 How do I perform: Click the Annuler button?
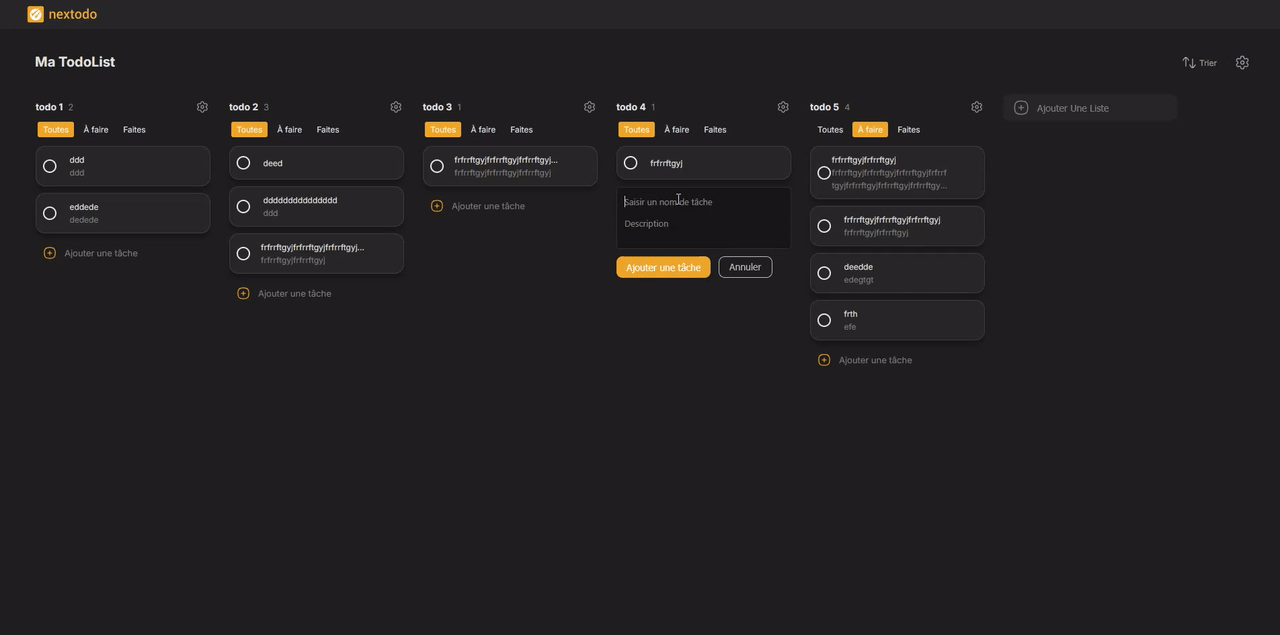pyautogui.click(x=745, y=267)
